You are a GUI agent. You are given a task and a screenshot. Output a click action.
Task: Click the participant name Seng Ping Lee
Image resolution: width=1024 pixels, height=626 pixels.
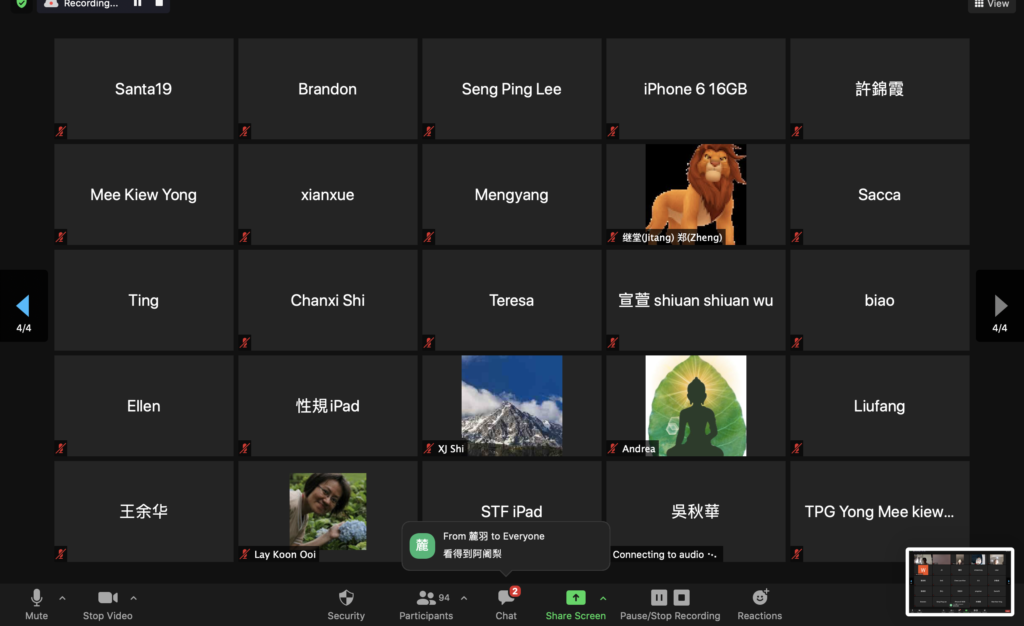pos(511,89)
